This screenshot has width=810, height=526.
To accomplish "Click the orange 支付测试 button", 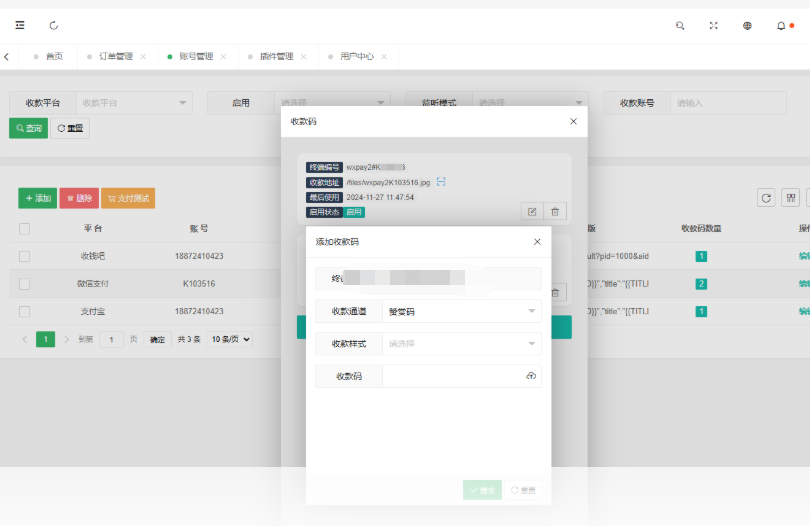I will pos(128,198).
